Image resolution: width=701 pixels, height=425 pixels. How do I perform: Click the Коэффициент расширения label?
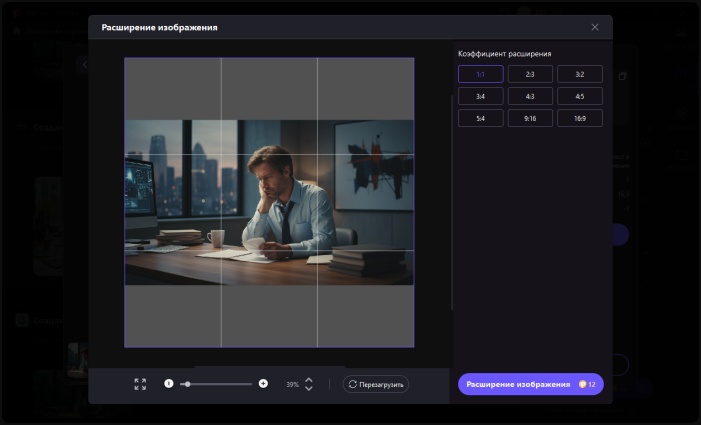pos(505,54)
